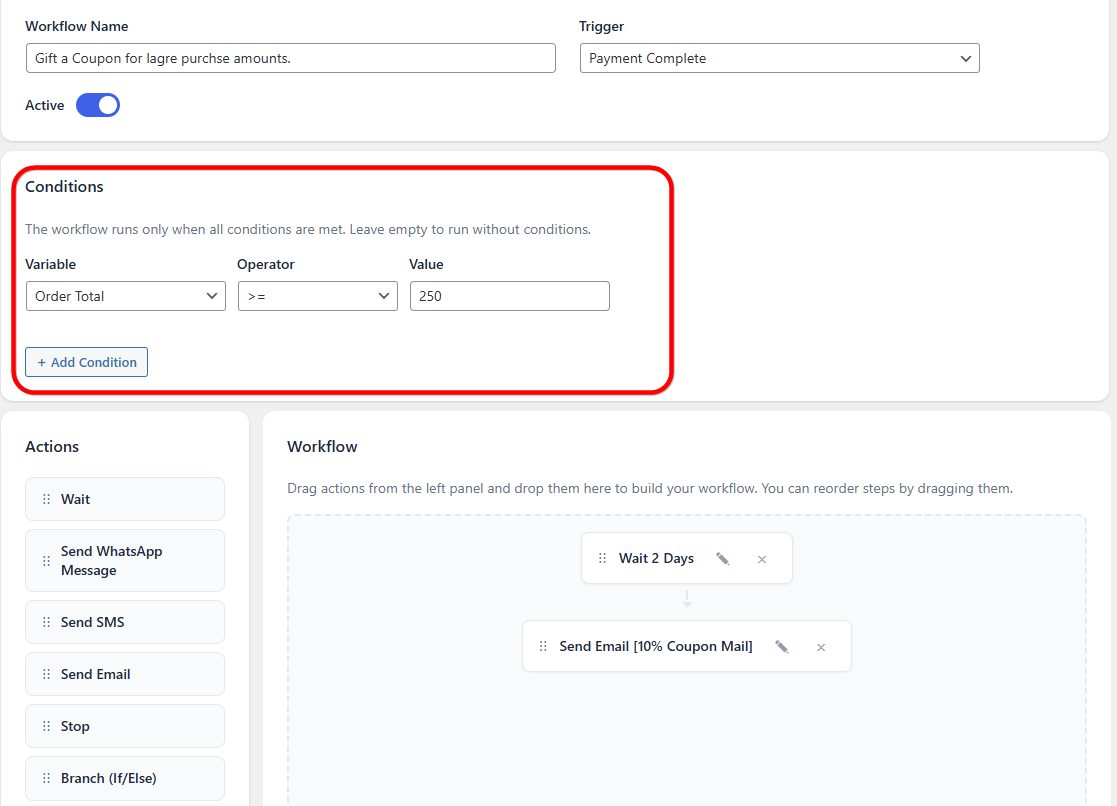This screenshot has width=1117, height=806.
Task: Click drag handle on Wait 2 Days step
Action: click(602, 558)
